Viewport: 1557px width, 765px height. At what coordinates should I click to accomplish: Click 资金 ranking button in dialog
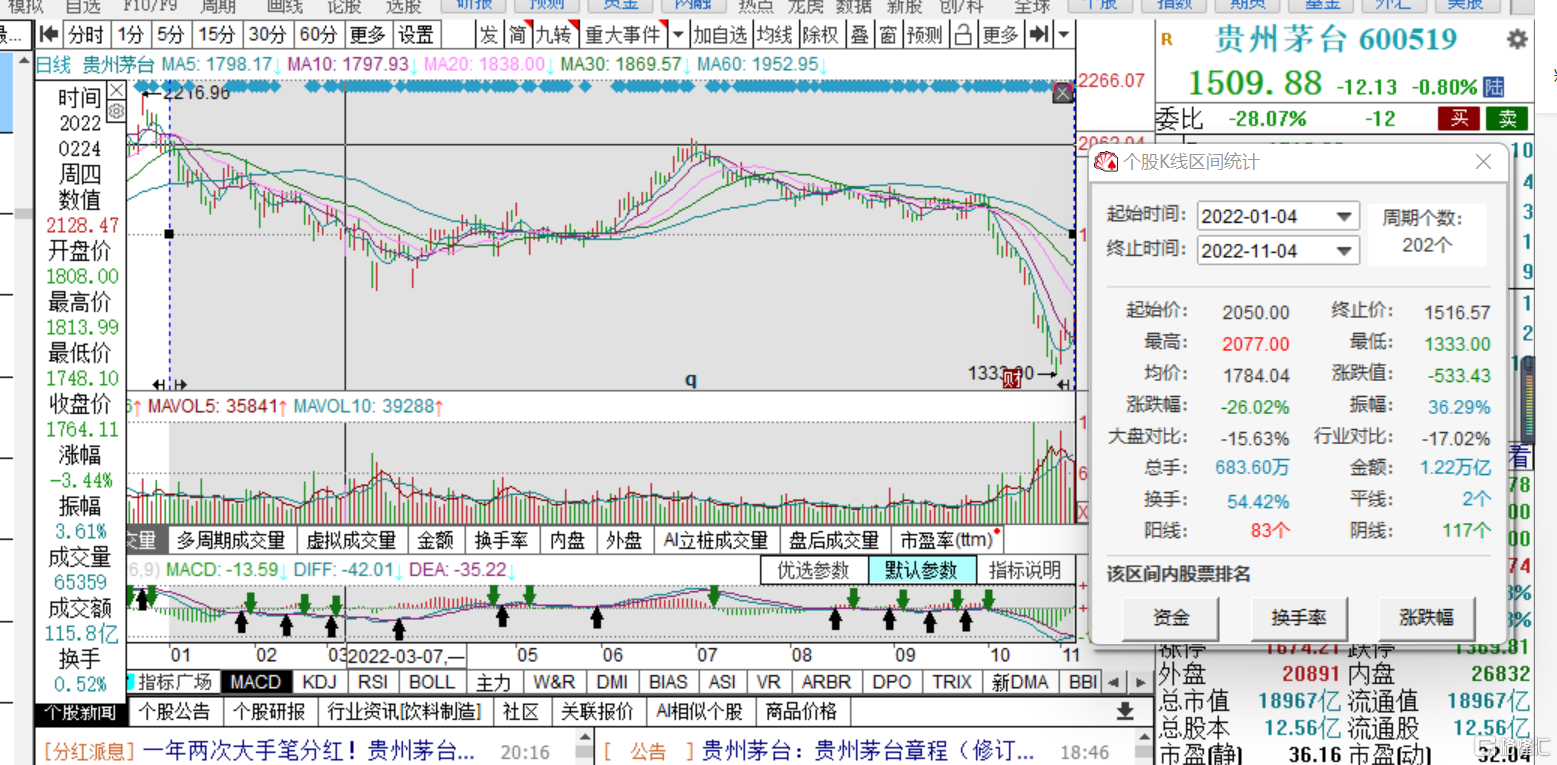[x=1171, y=617]
